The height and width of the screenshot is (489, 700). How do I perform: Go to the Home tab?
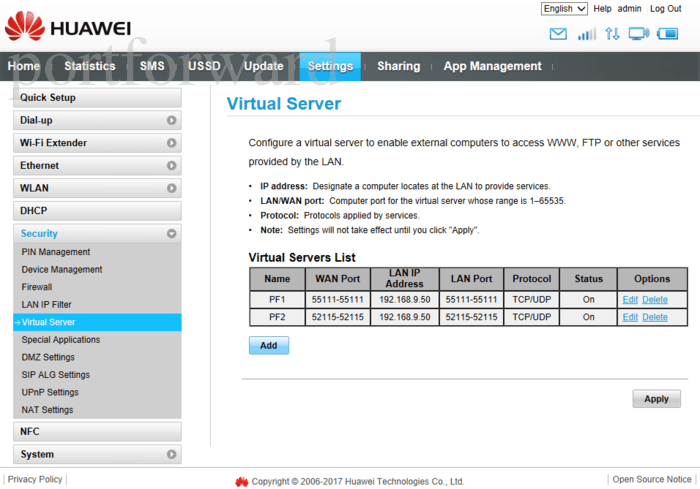24,66
